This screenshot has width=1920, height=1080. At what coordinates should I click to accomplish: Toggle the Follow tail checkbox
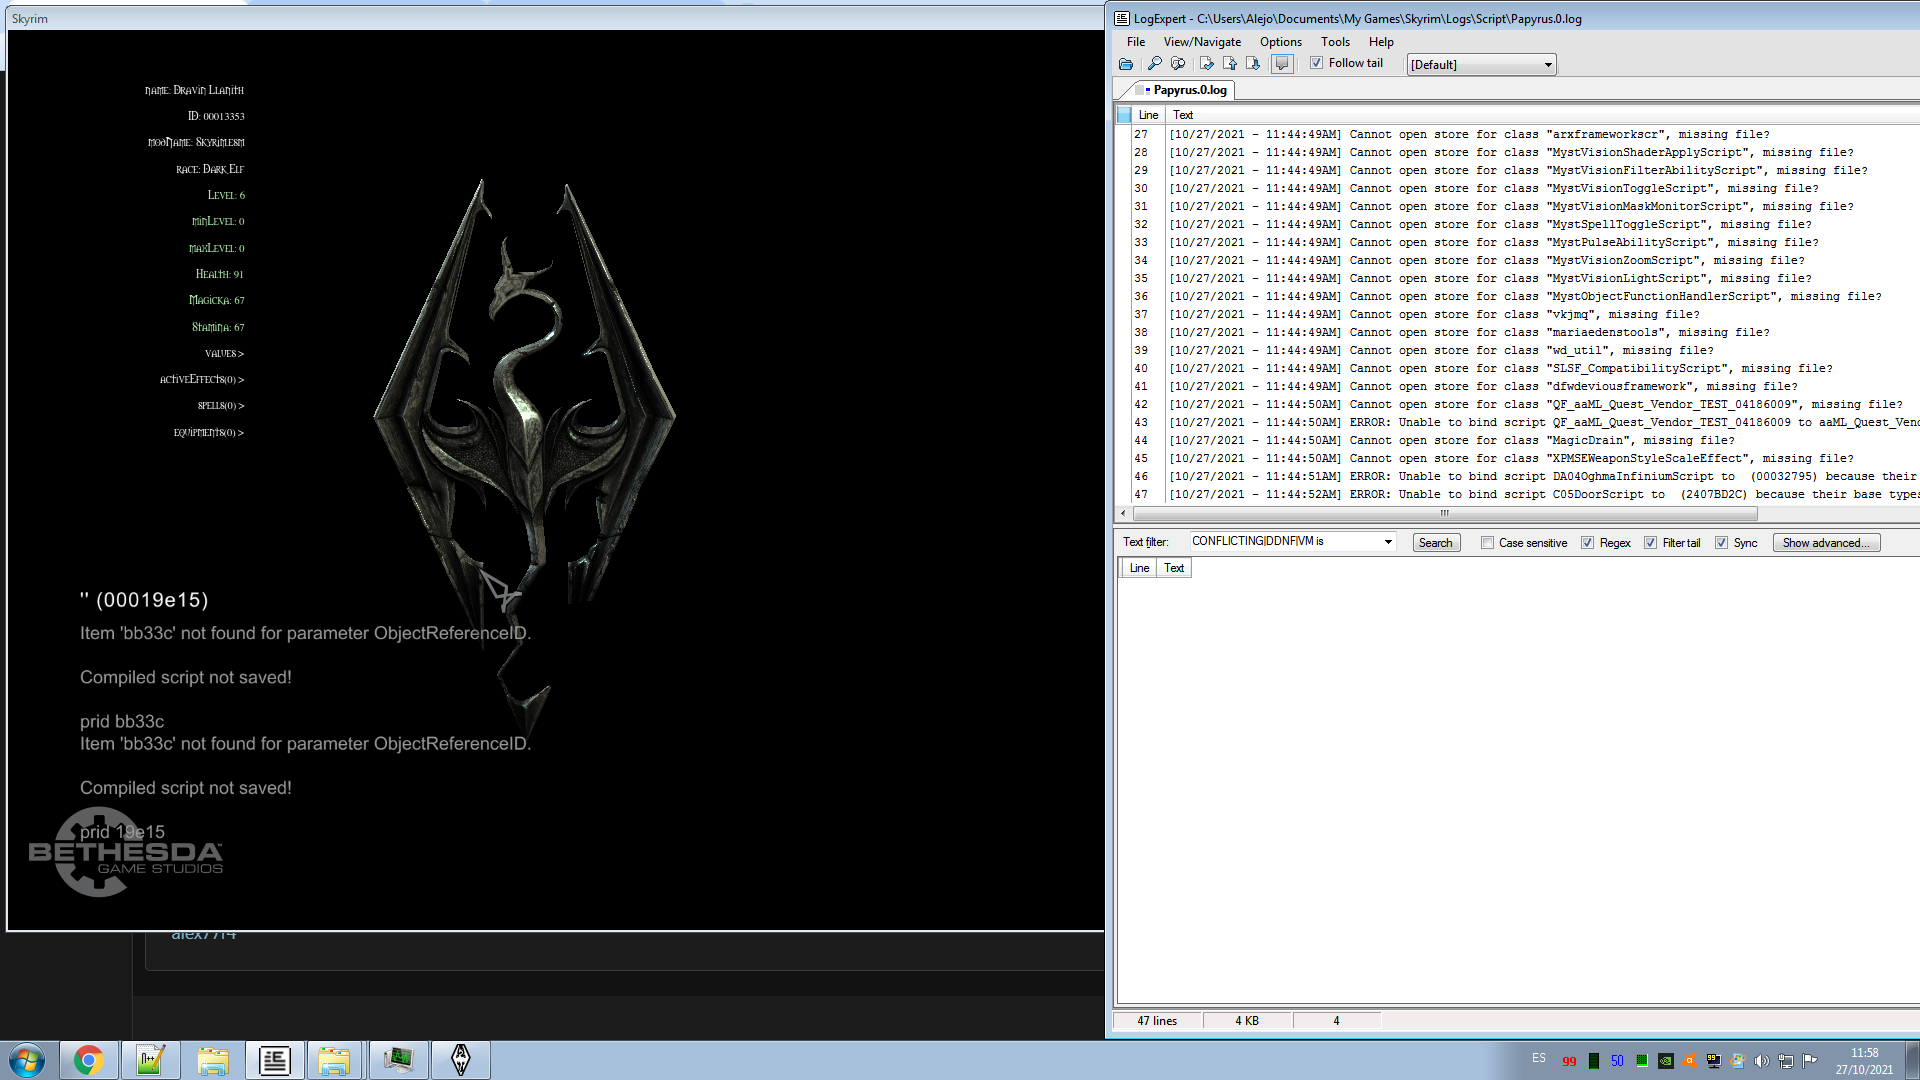pos(1317,63)
